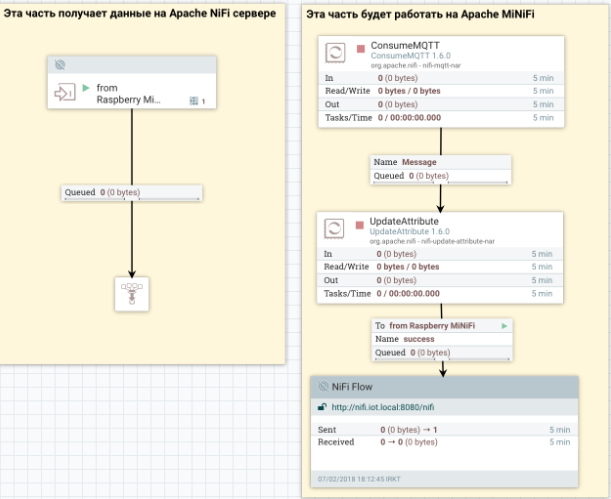Click the ConsumeMQTT Read/Write stats row
Screen dimensions: 611x499
(441, 91)
